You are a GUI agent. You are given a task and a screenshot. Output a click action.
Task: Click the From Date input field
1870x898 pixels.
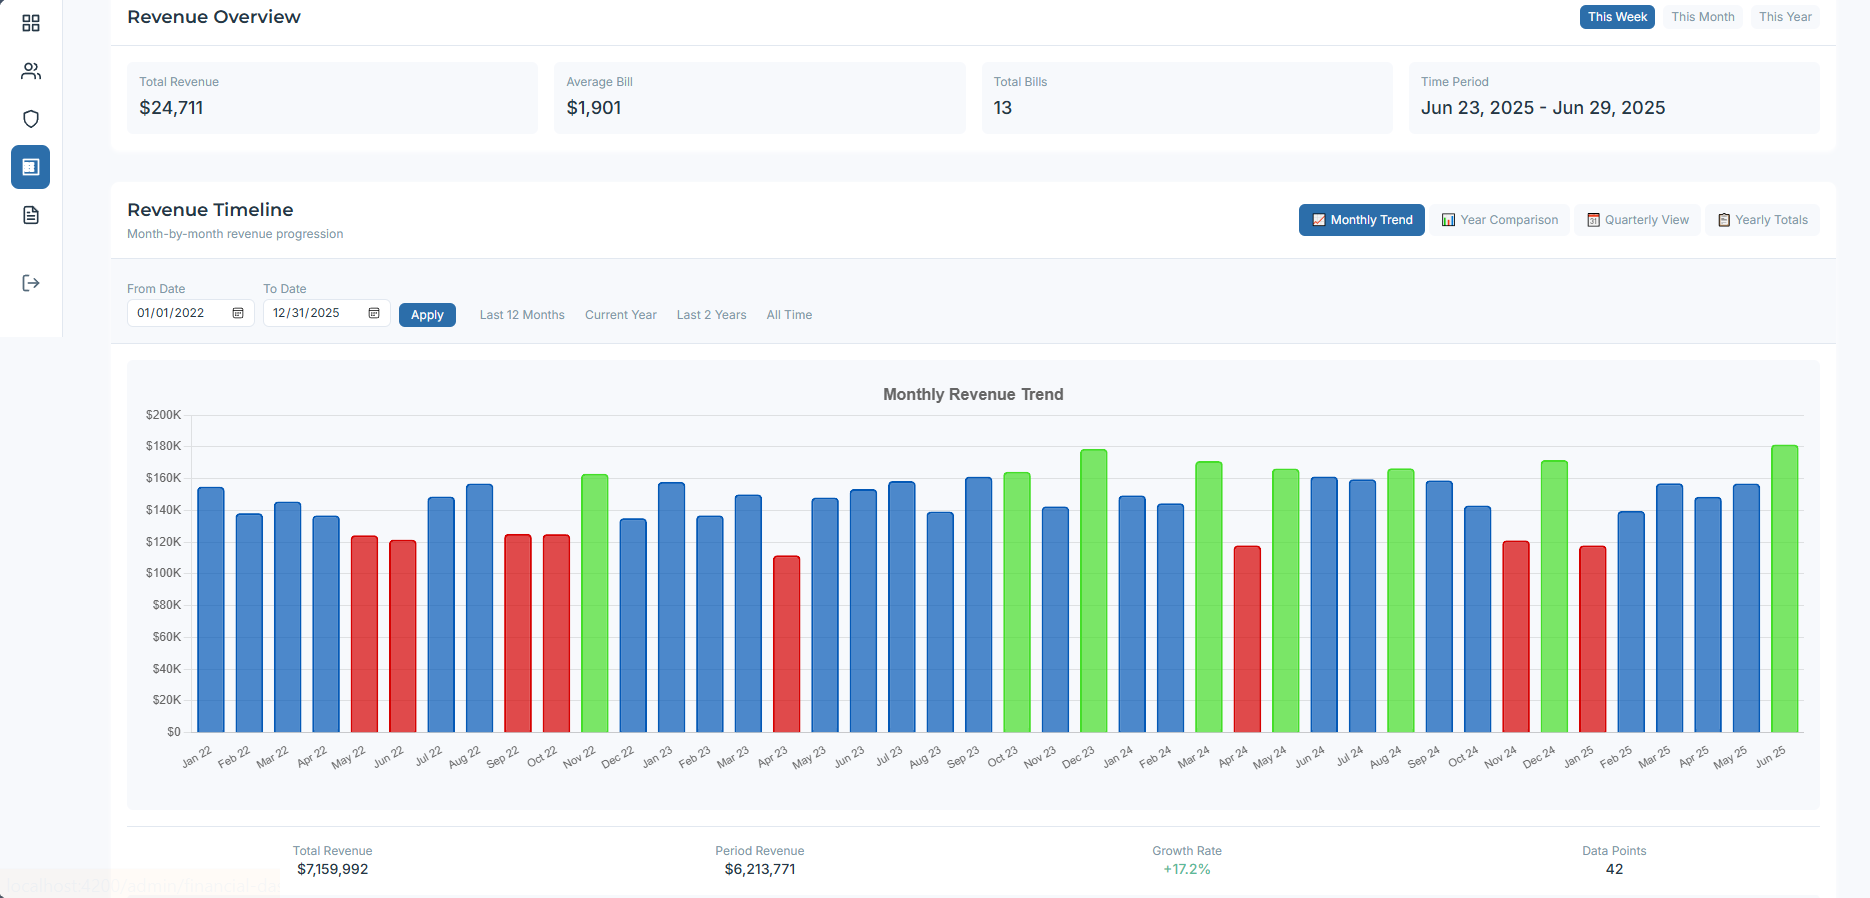180,313
